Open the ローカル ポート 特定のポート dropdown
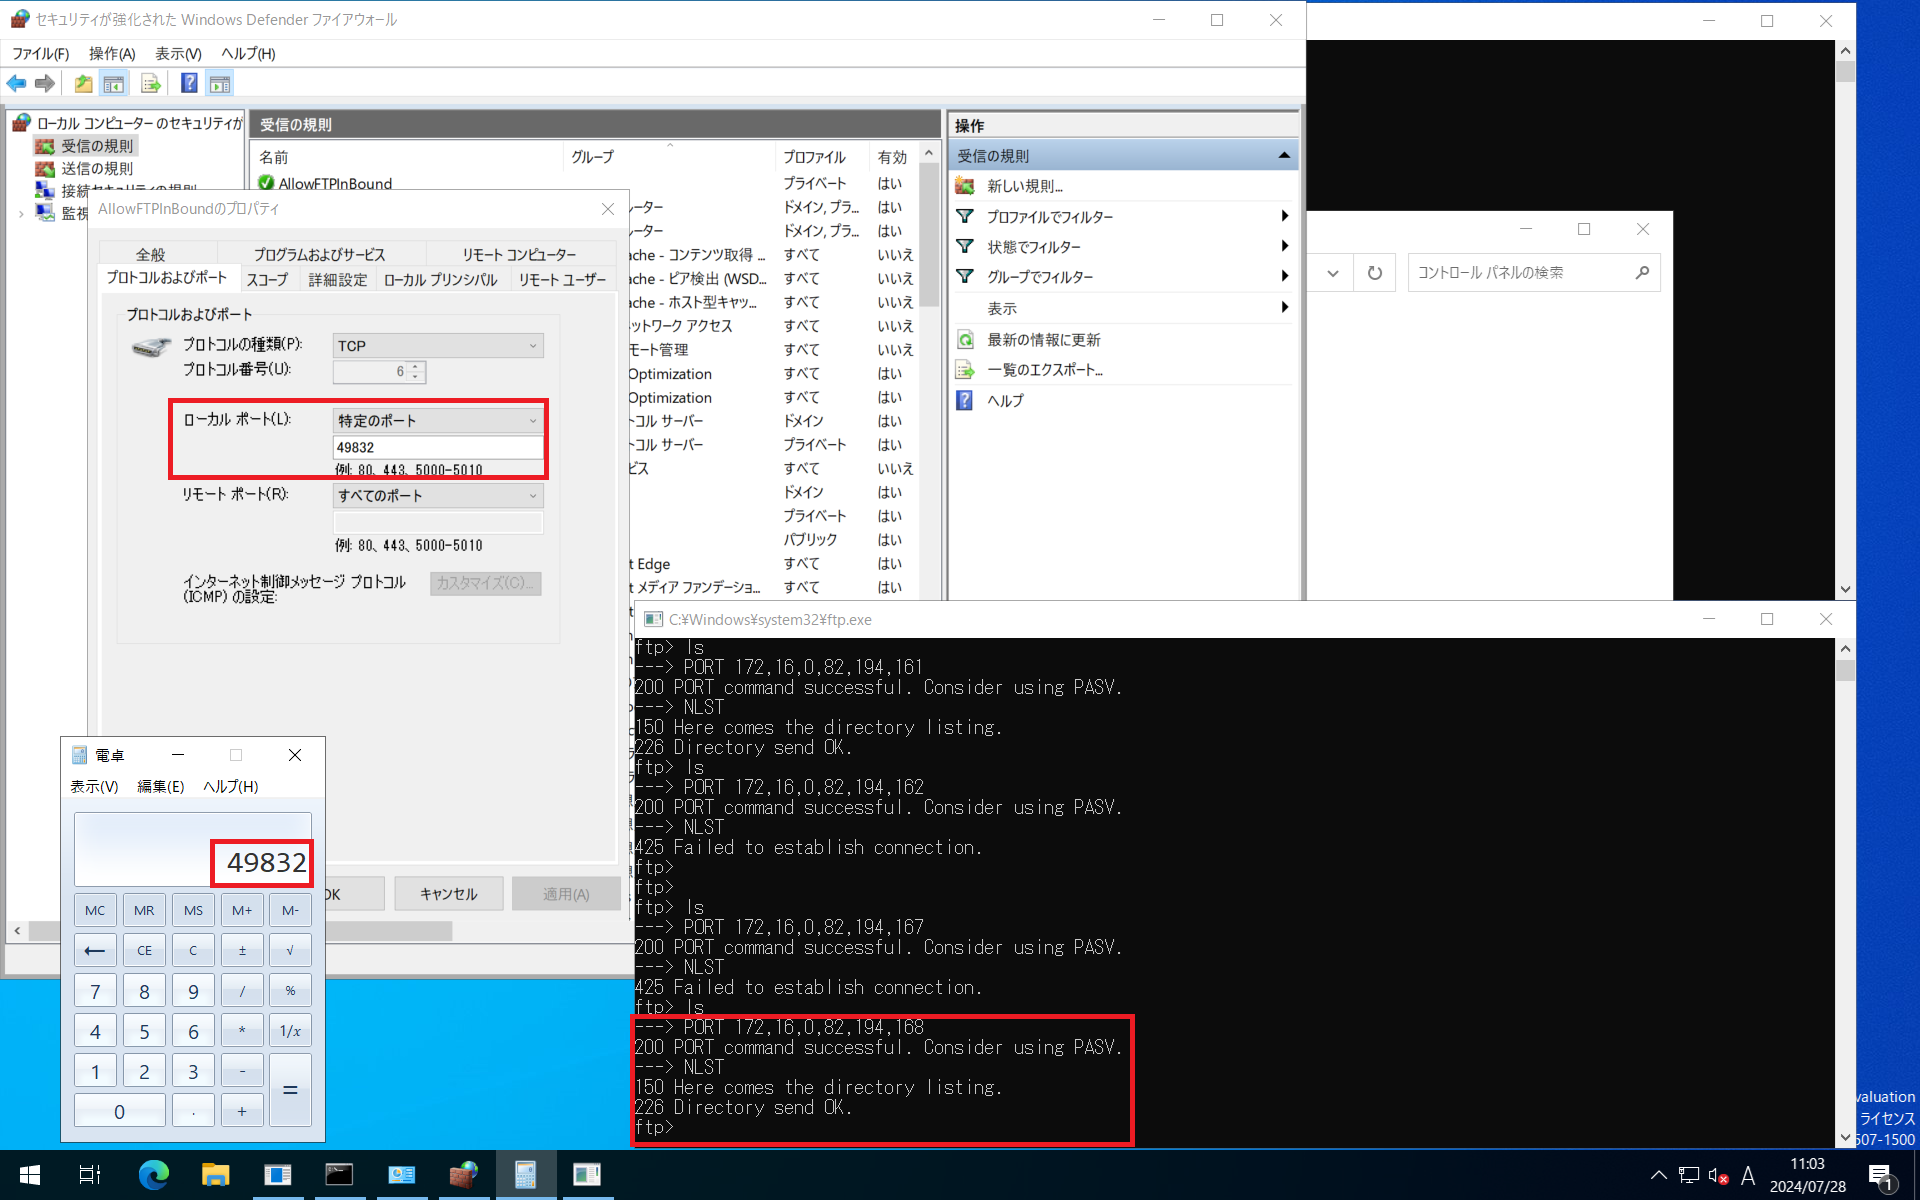1920x1200 pixels. point(438,421)
